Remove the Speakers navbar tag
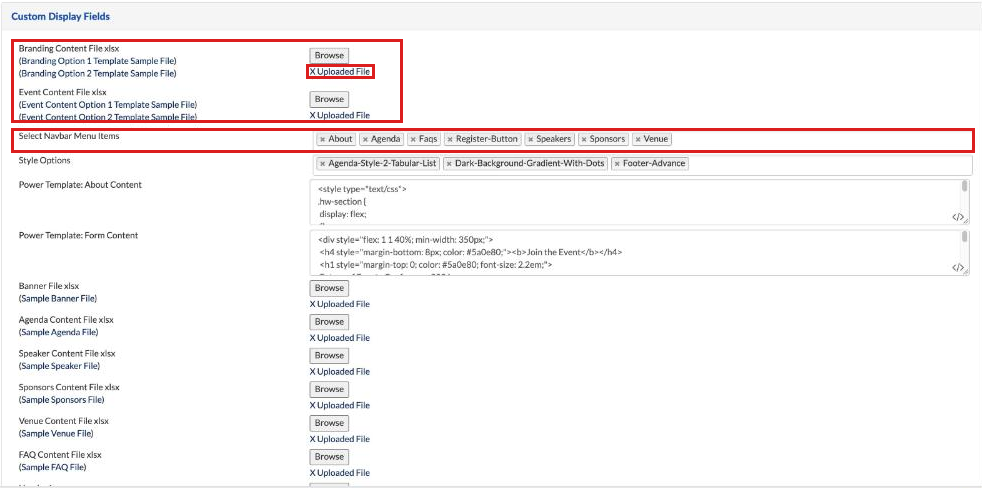 [530, 139]
